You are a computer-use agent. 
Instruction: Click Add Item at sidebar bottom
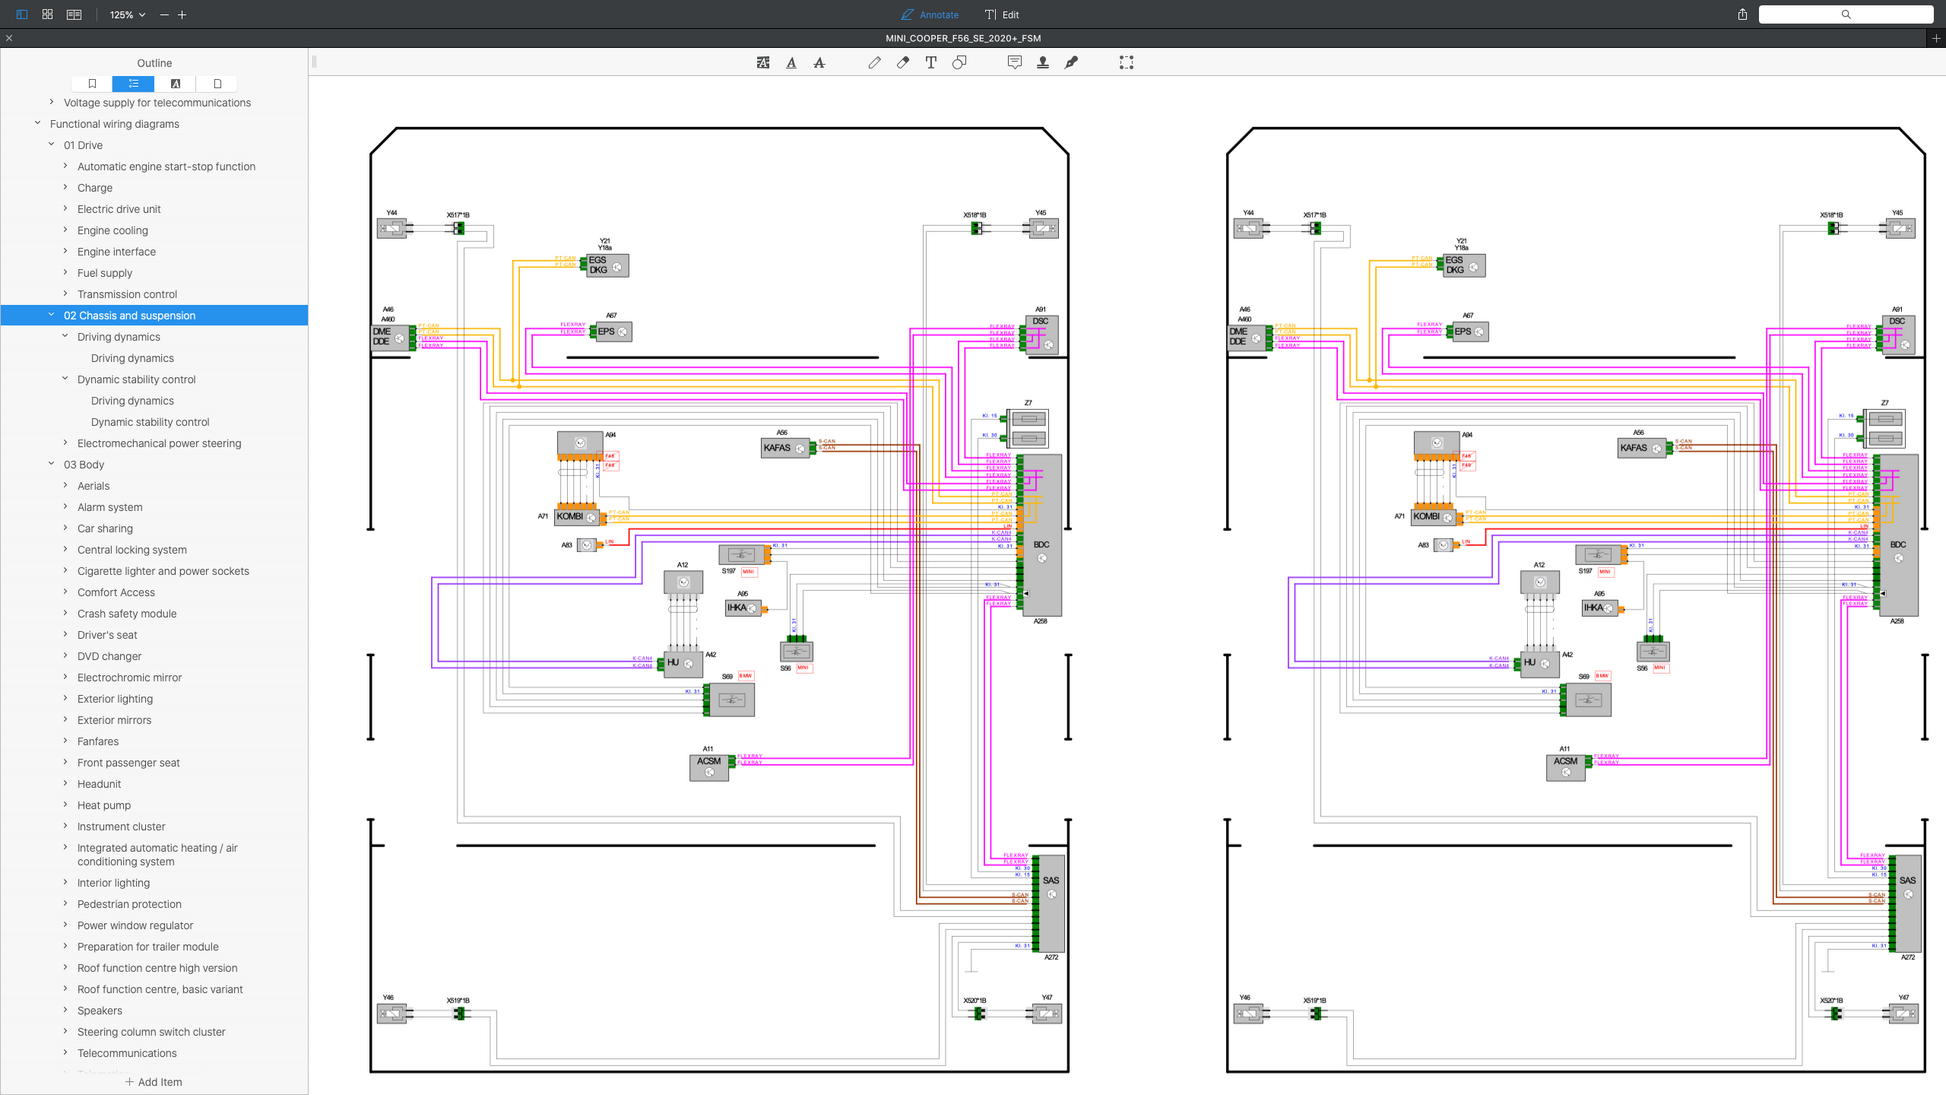point(154,1082)
